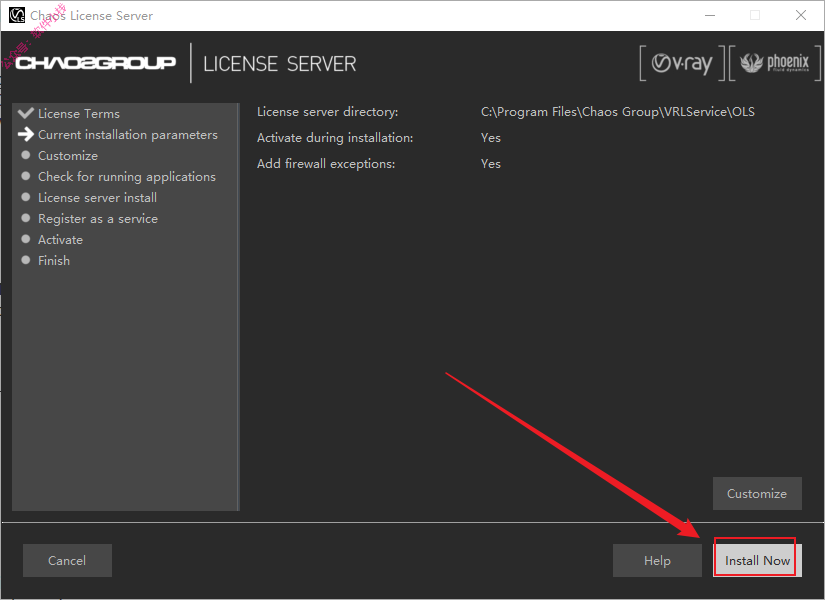This screenshot has width=825, height=600.
Task: Click the bullet beside Check for running applications
Action: [x=25, y=176]
